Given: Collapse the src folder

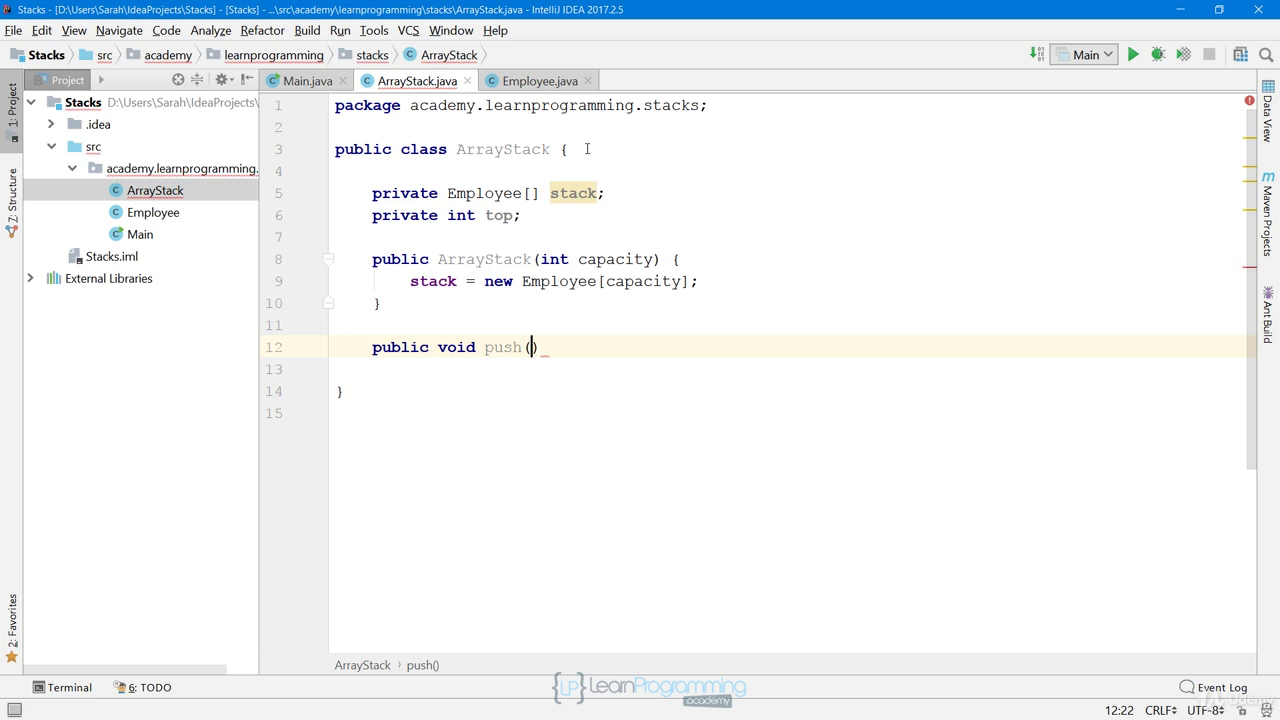Looking at the screenshot, I should click(51, 146).
